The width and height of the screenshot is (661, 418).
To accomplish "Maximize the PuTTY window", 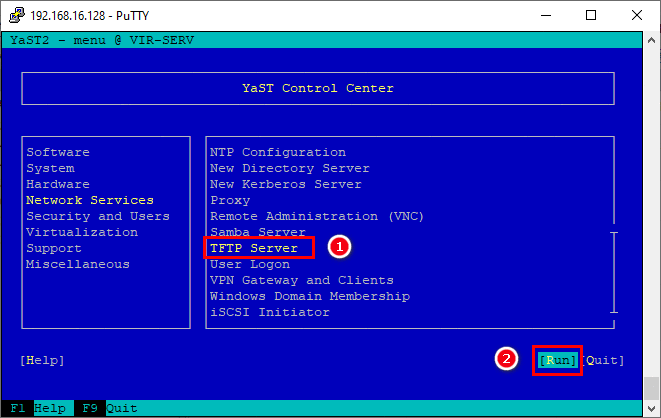I will point(591,15).
